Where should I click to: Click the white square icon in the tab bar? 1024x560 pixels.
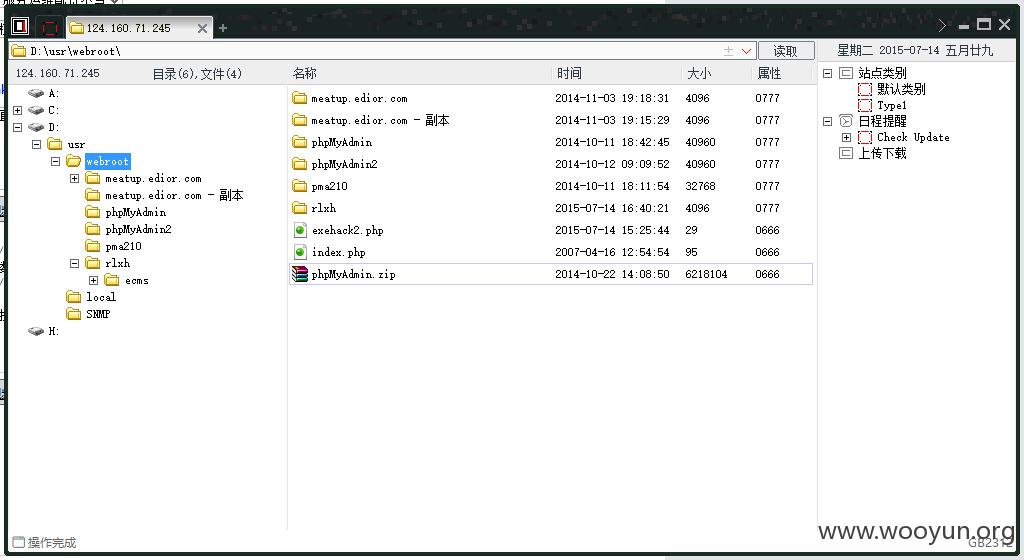pyautogui.click(x=20, y=26)
